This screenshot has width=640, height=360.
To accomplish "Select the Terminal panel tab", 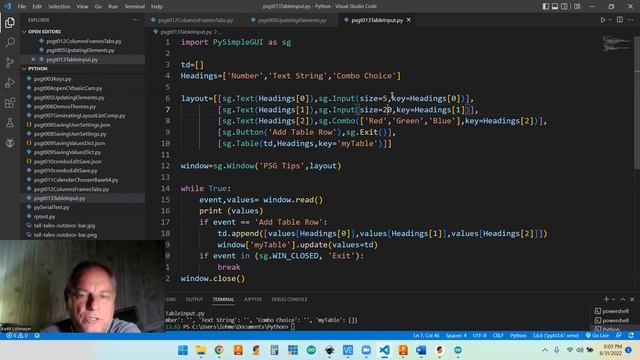I will (x=223, y=299).
